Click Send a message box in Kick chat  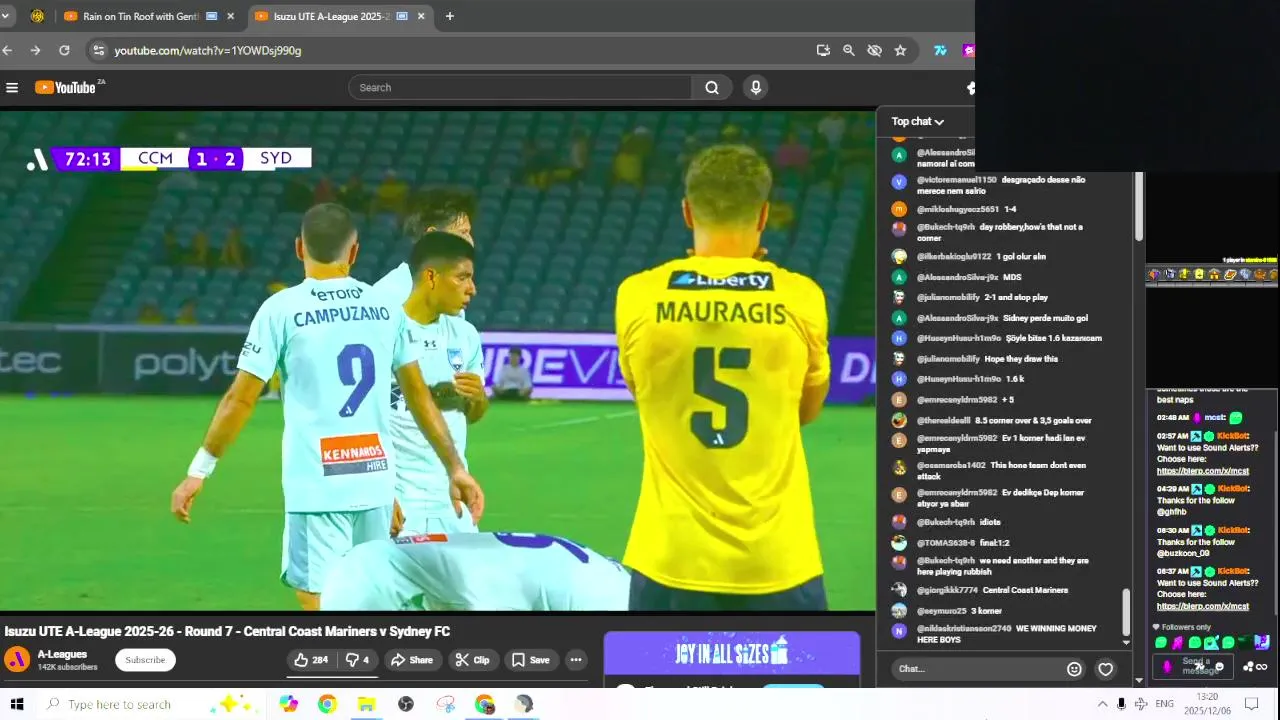(1194, 666)
